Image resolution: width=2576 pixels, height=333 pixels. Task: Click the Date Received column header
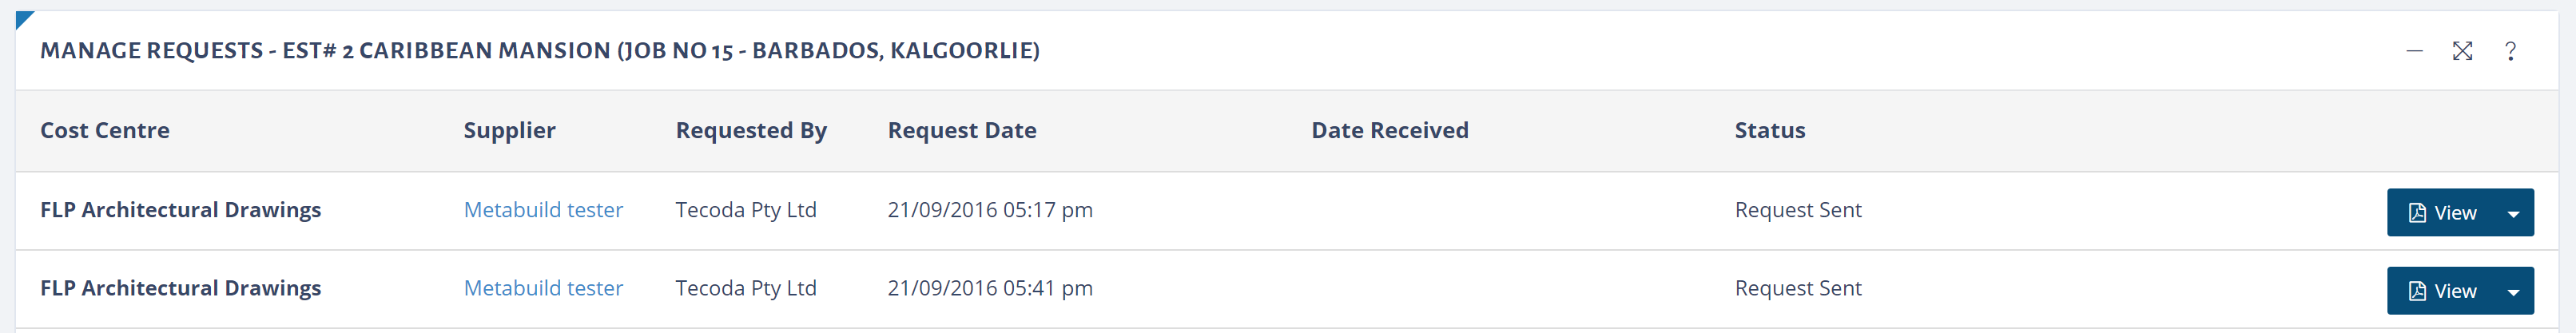1389,131
